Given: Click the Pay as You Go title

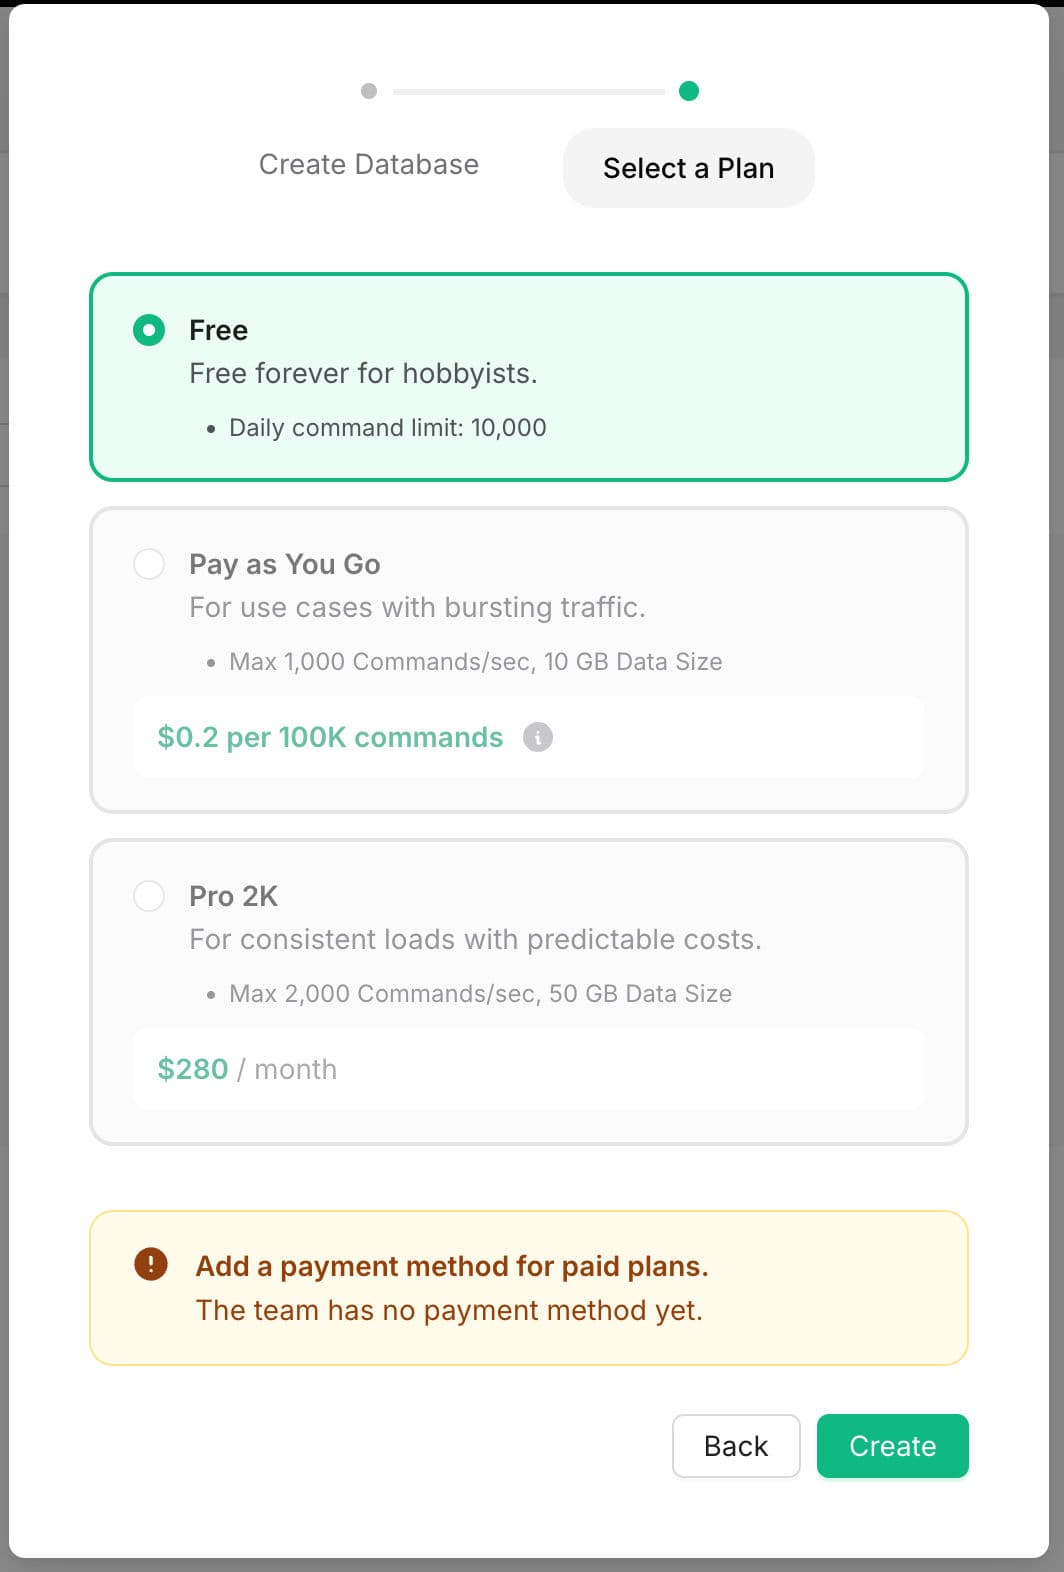Looking at the screenshot, I should click(x=285, y=564).
